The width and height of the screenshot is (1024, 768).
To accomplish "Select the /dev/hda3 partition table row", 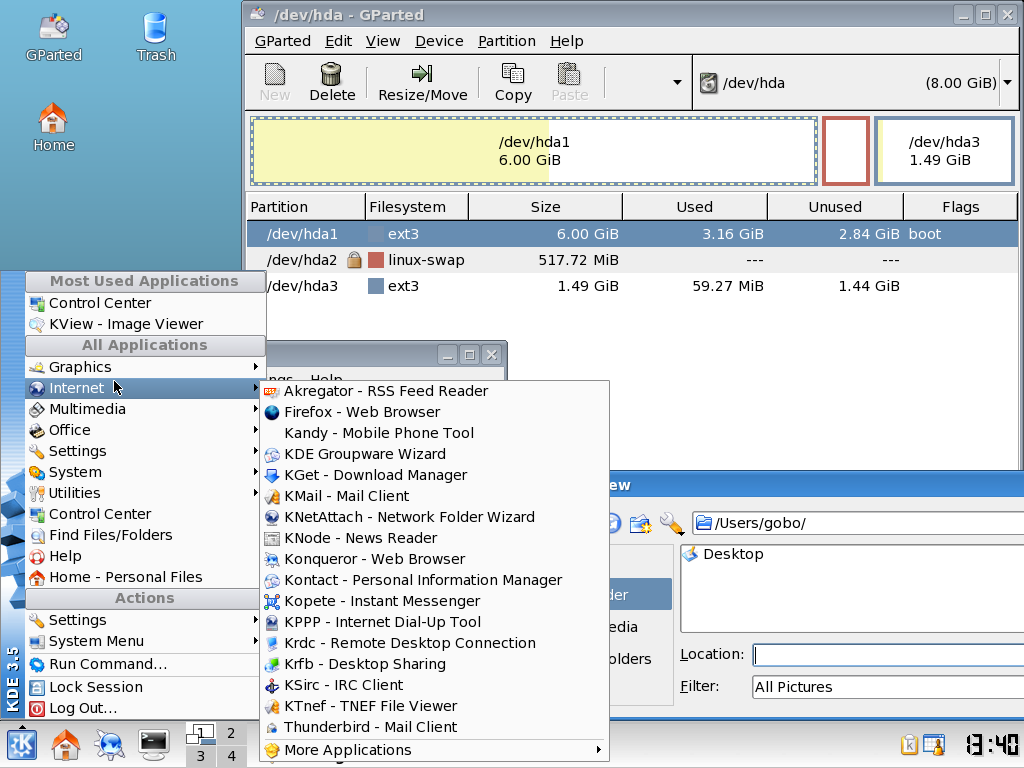I will coord(632,286).
